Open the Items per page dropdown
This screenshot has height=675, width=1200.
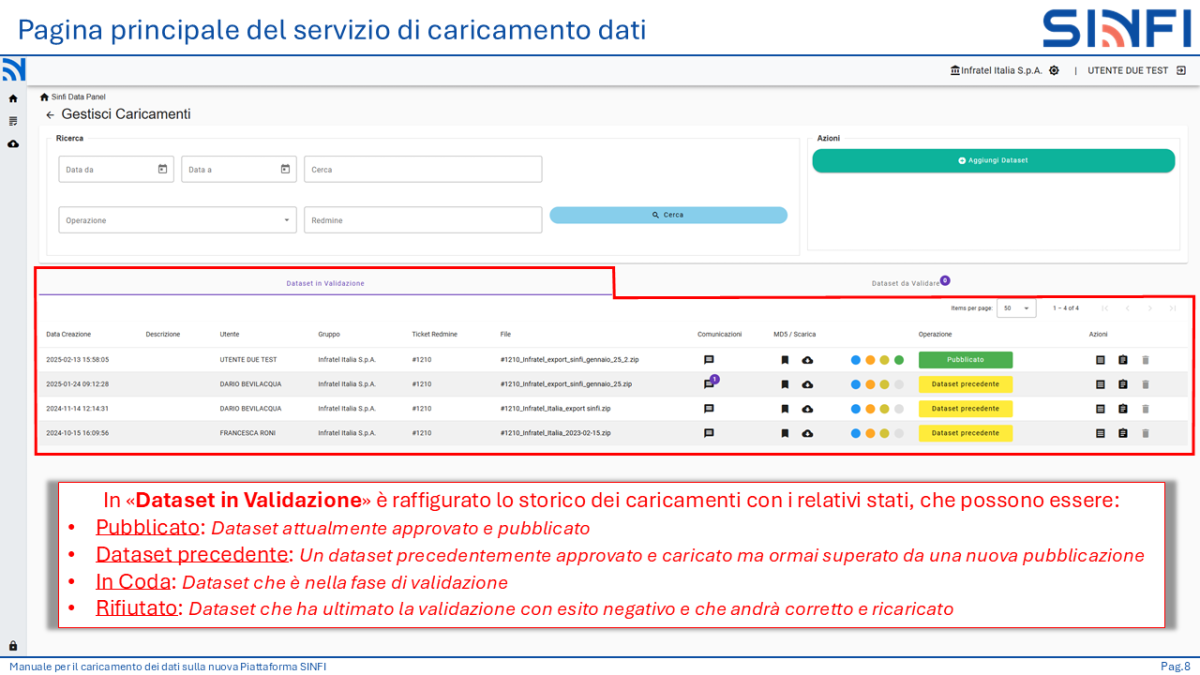click(x=1017, y=307)
